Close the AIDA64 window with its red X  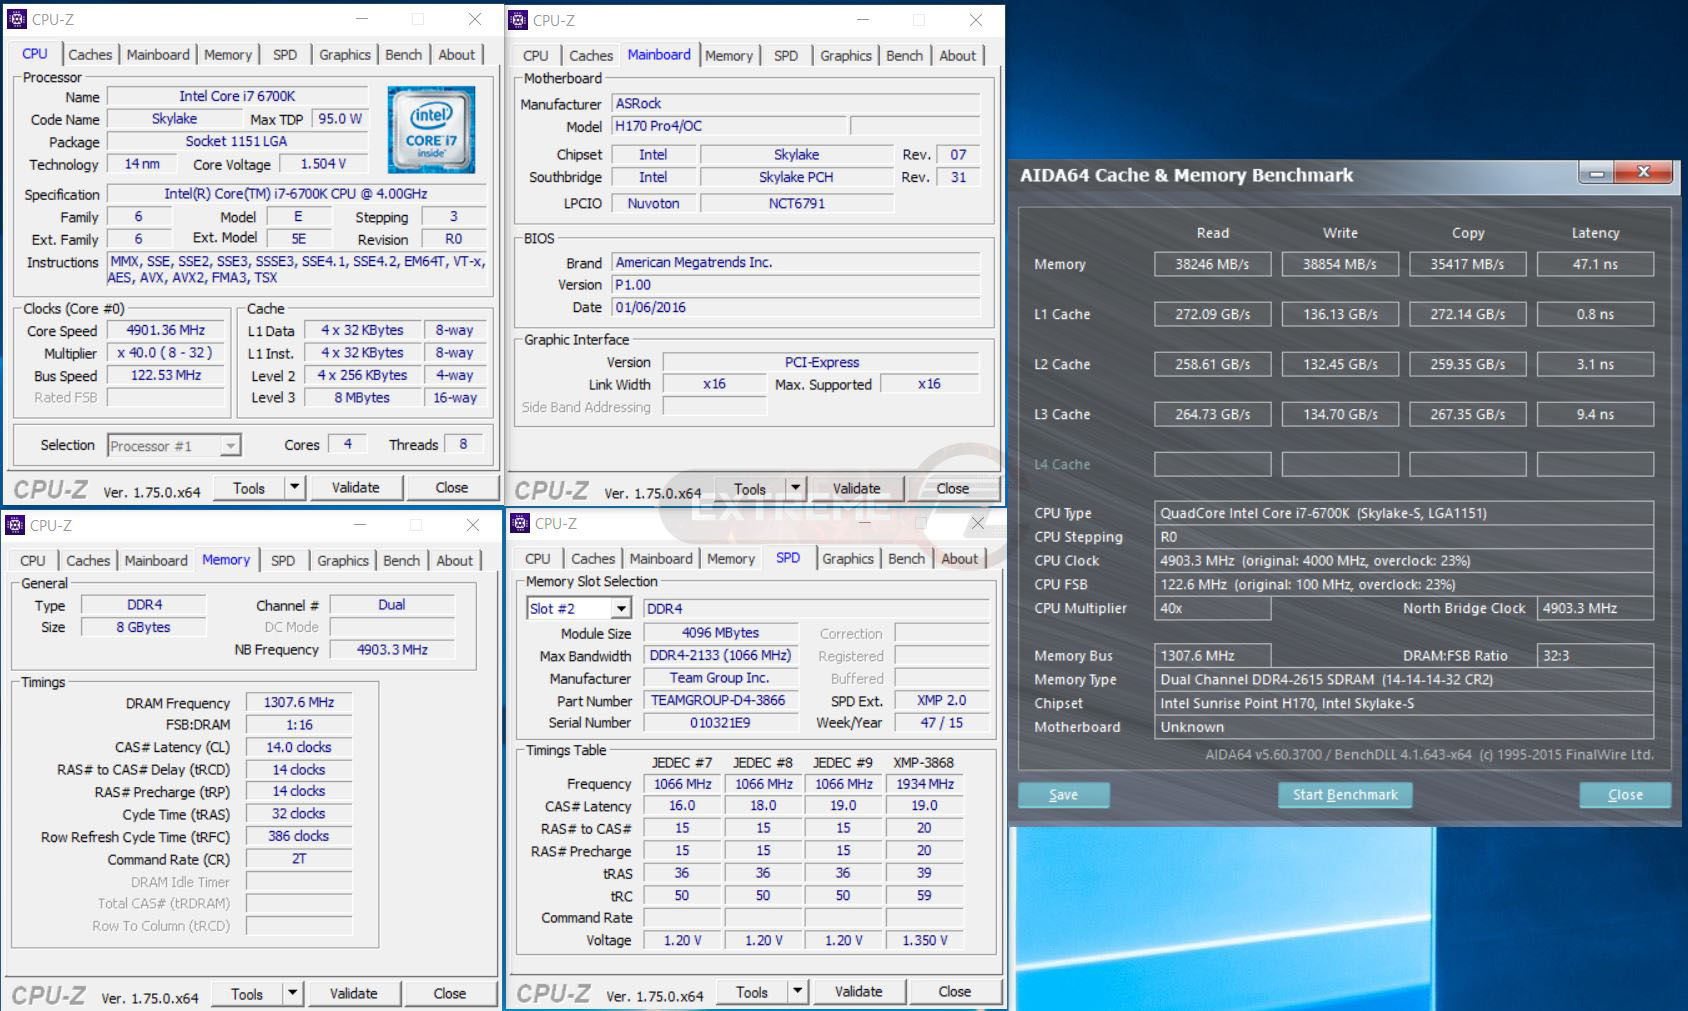(x=1643, y=173)
